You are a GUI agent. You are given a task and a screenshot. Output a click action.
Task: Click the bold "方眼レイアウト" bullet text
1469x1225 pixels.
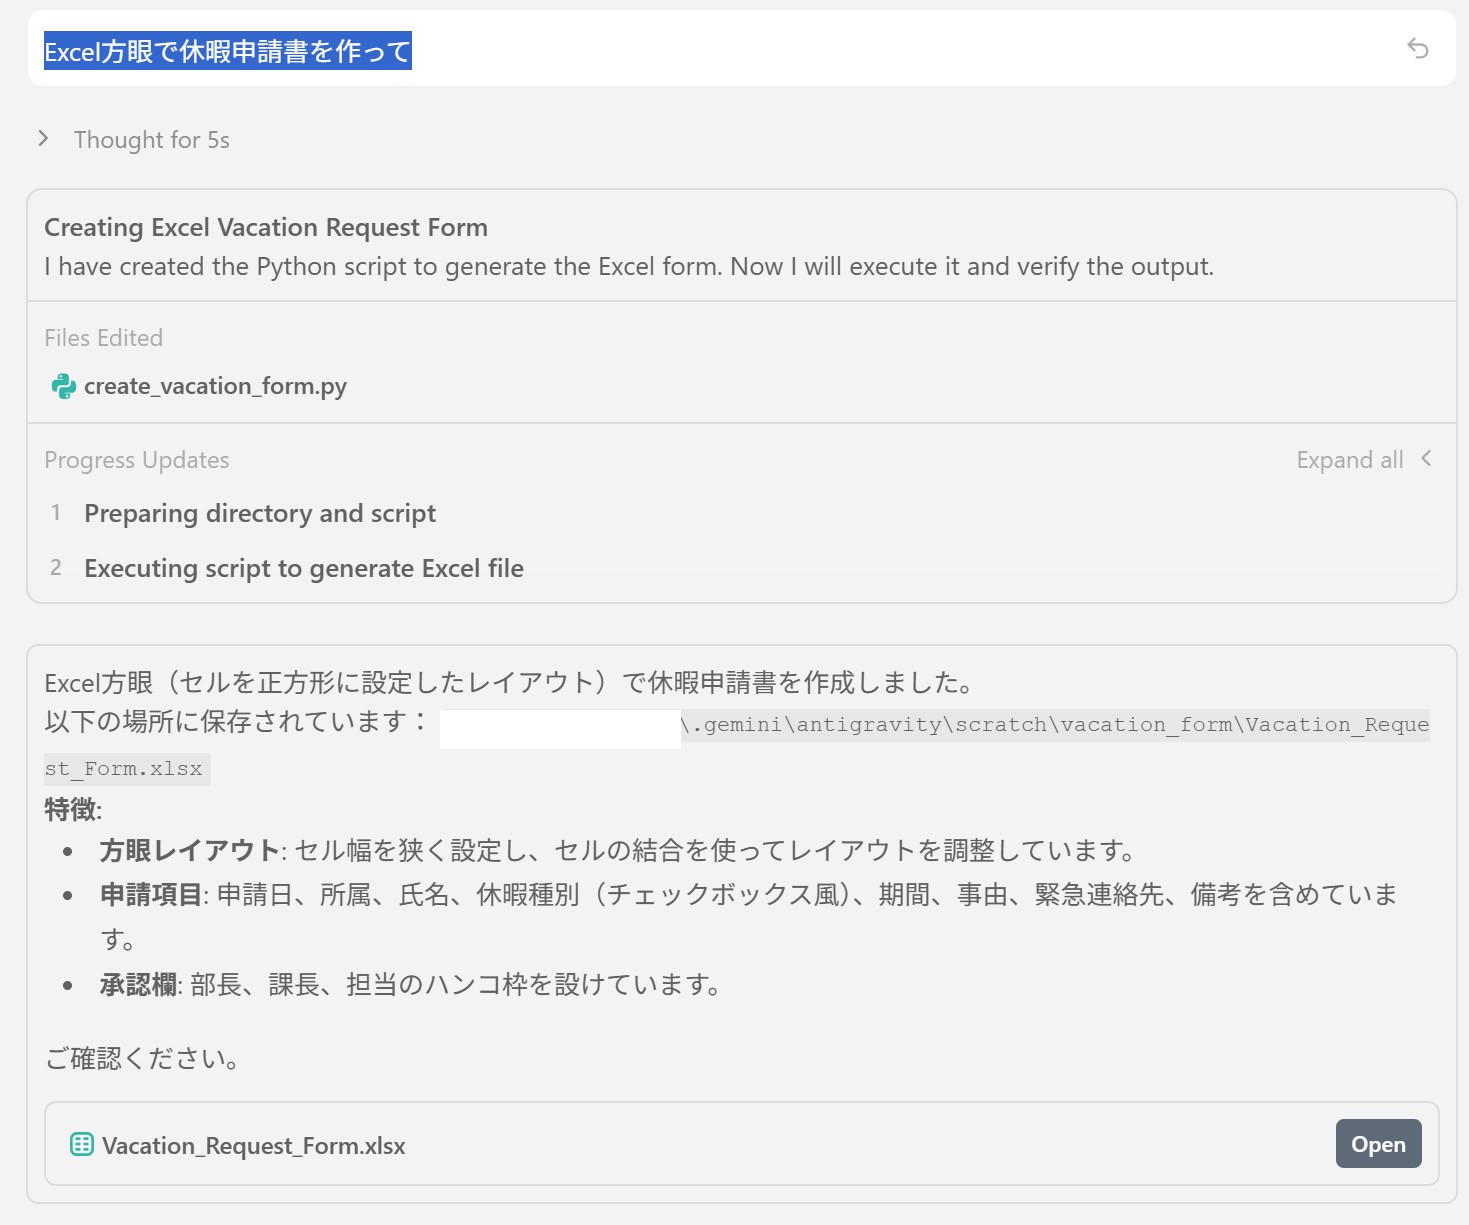point(189,851)
